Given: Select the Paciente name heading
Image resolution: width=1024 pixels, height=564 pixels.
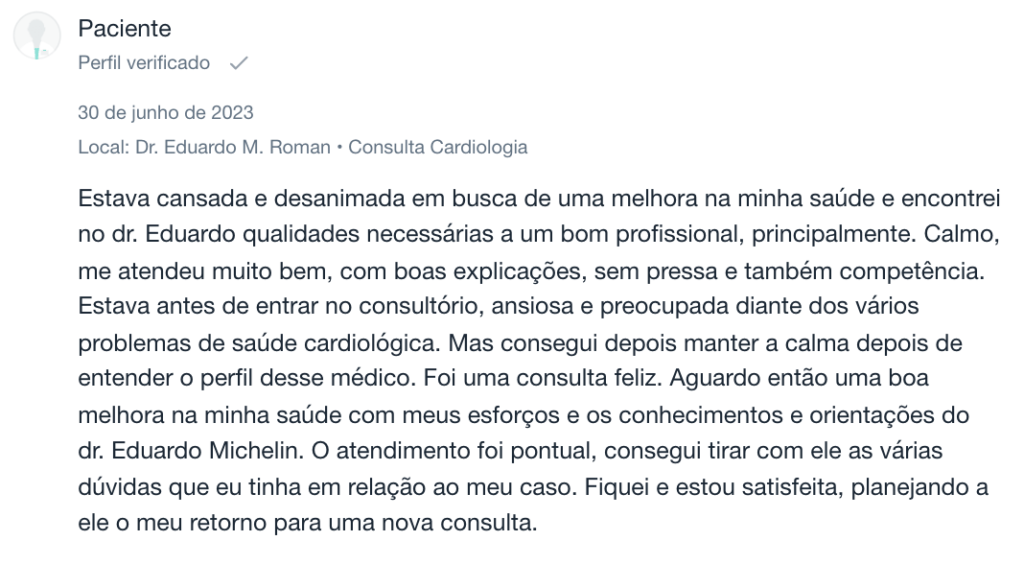Looking at the screenshot, I should click(124, 29).
